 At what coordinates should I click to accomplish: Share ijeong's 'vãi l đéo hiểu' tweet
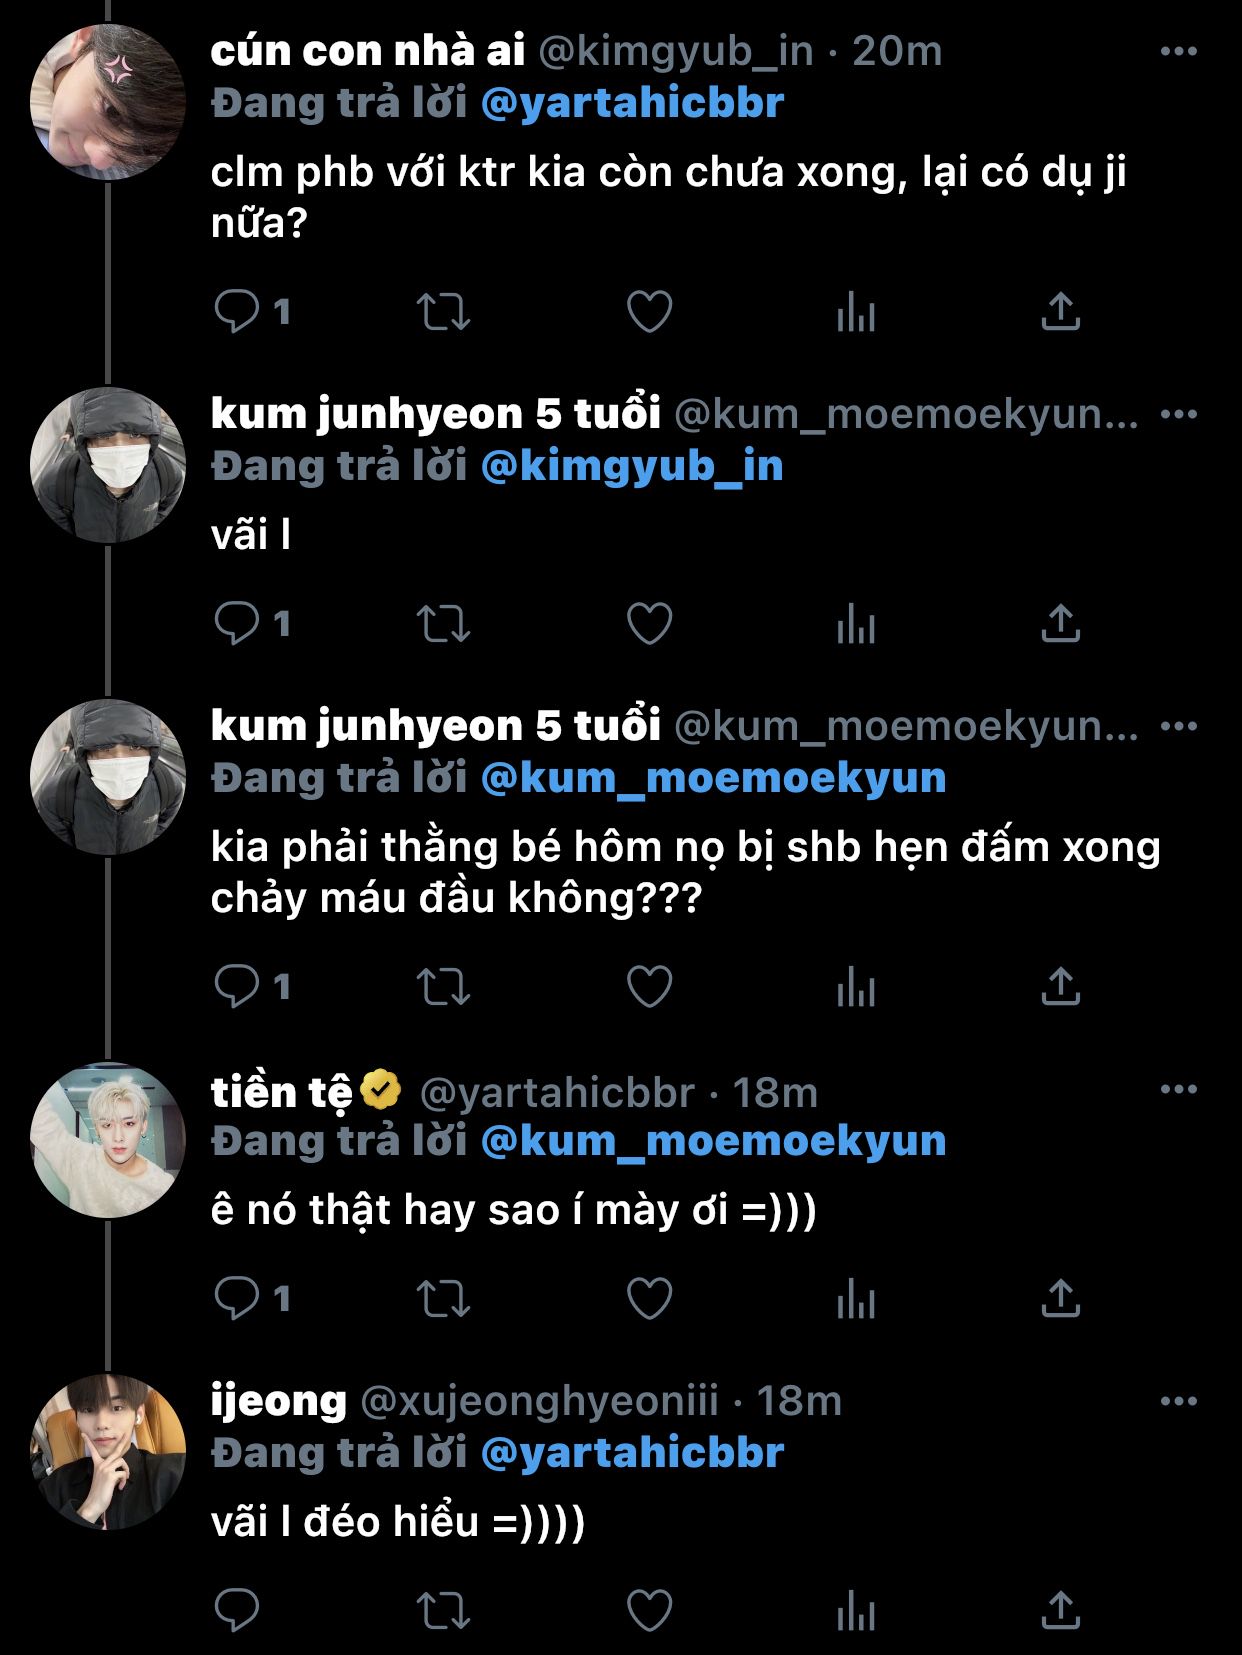[x=1060, y=1611]
